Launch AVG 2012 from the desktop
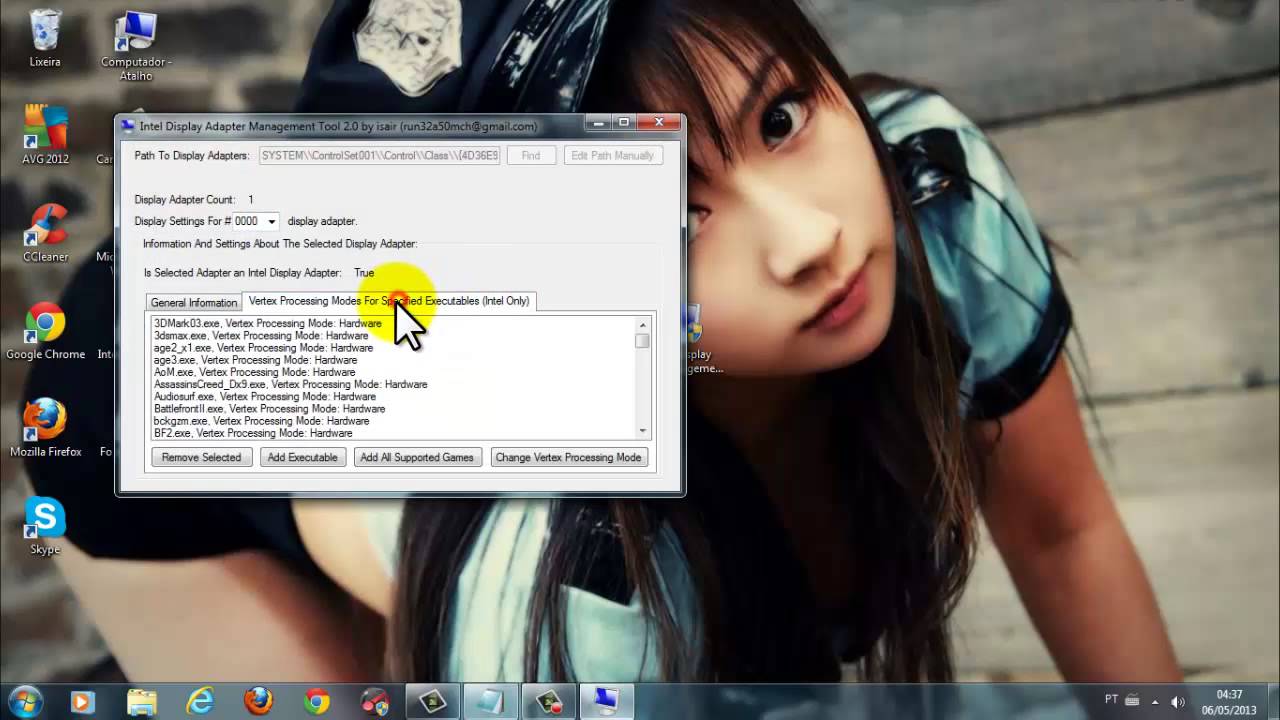The image size is (1280, 720). (45, 133)
